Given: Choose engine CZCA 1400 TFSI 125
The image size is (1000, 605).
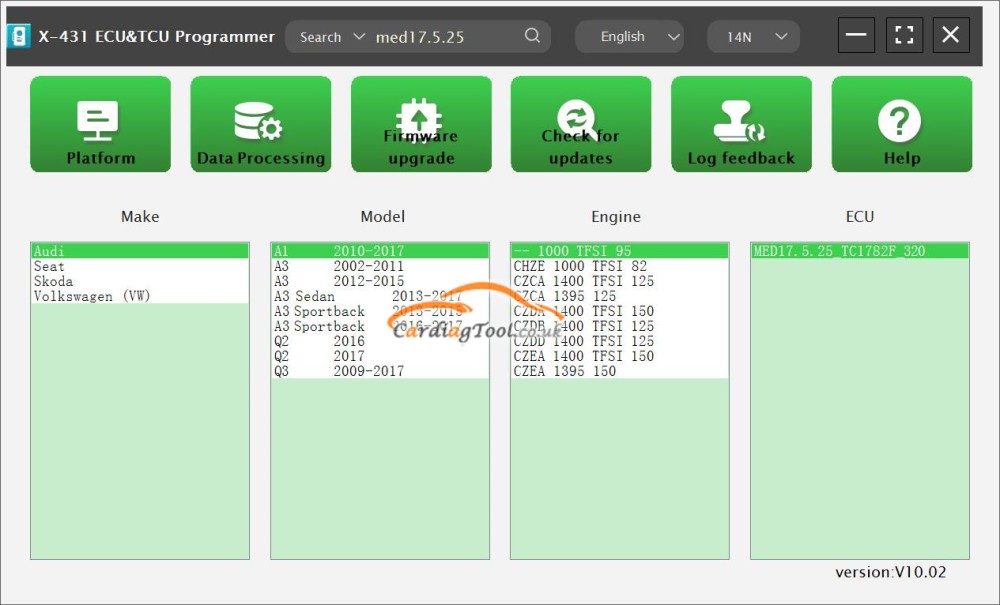Looking at the screenshot, I should point(620,281).
